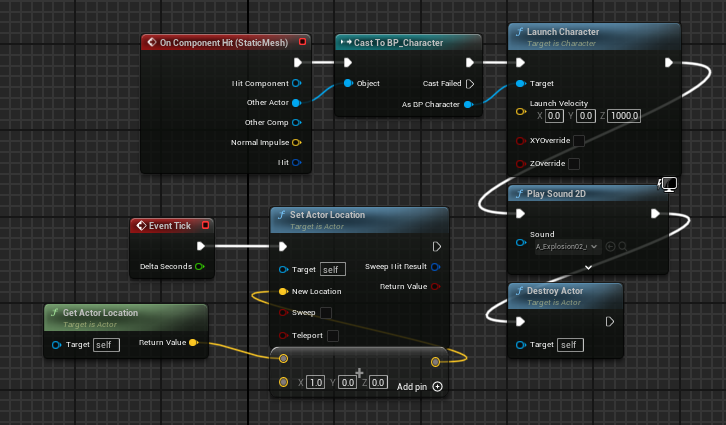
Task: Click add node Y value 0.0 field
Action: [347, 382]
